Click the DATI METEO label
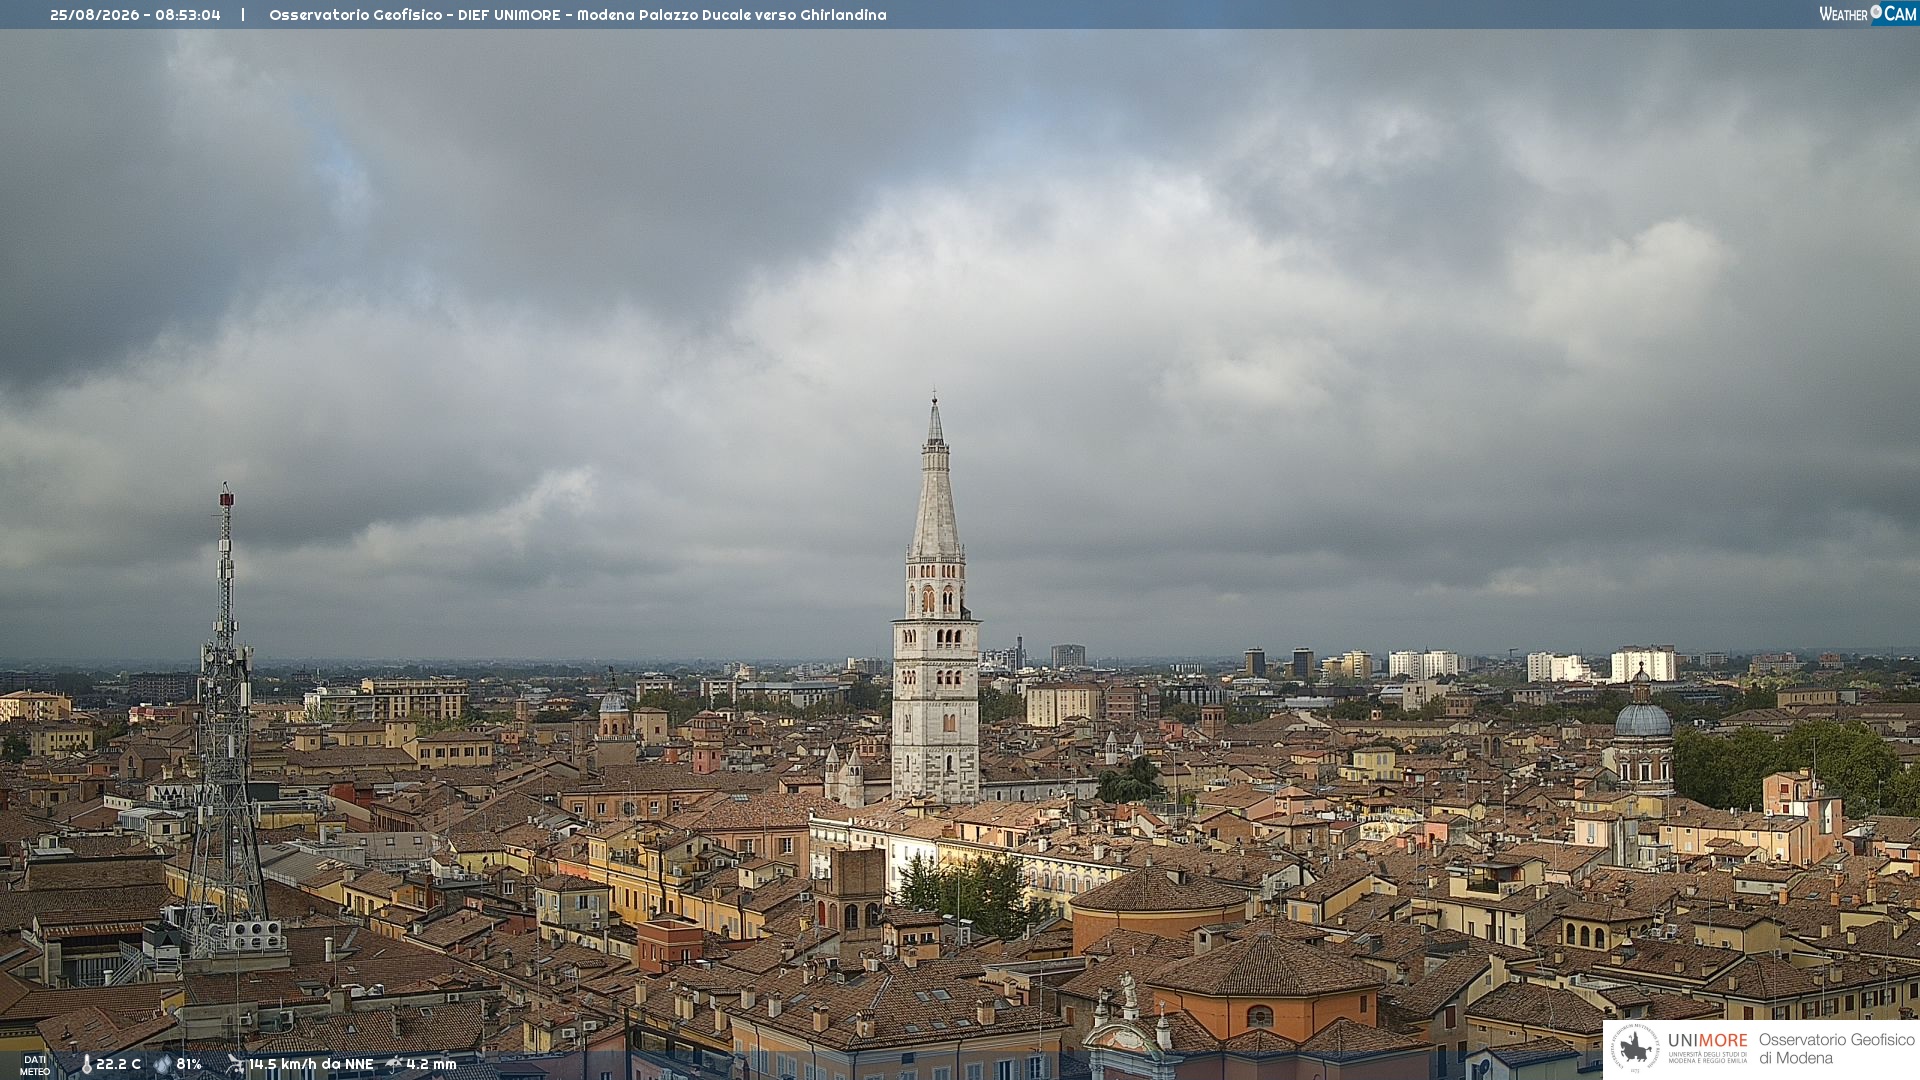This screenshot has height=1080, width=1920. [35, 1066]
